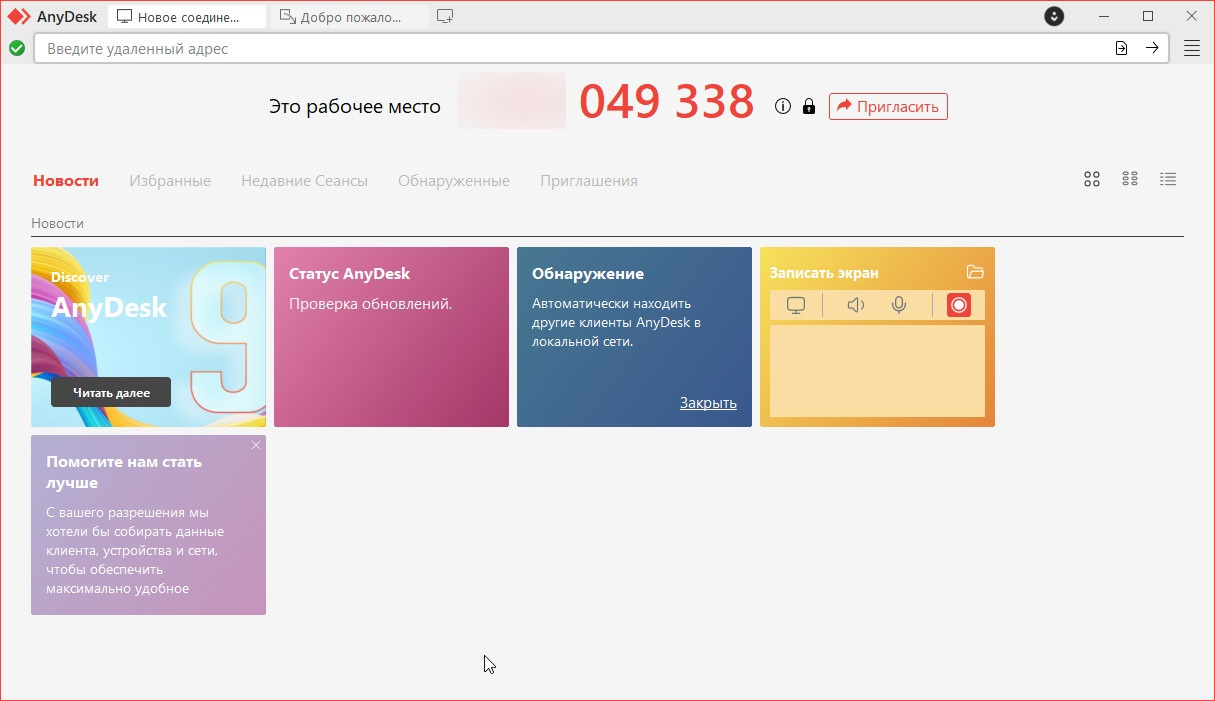Open the new session tab button
Viewport: 1215px width, 701px height.
point(445,16)
